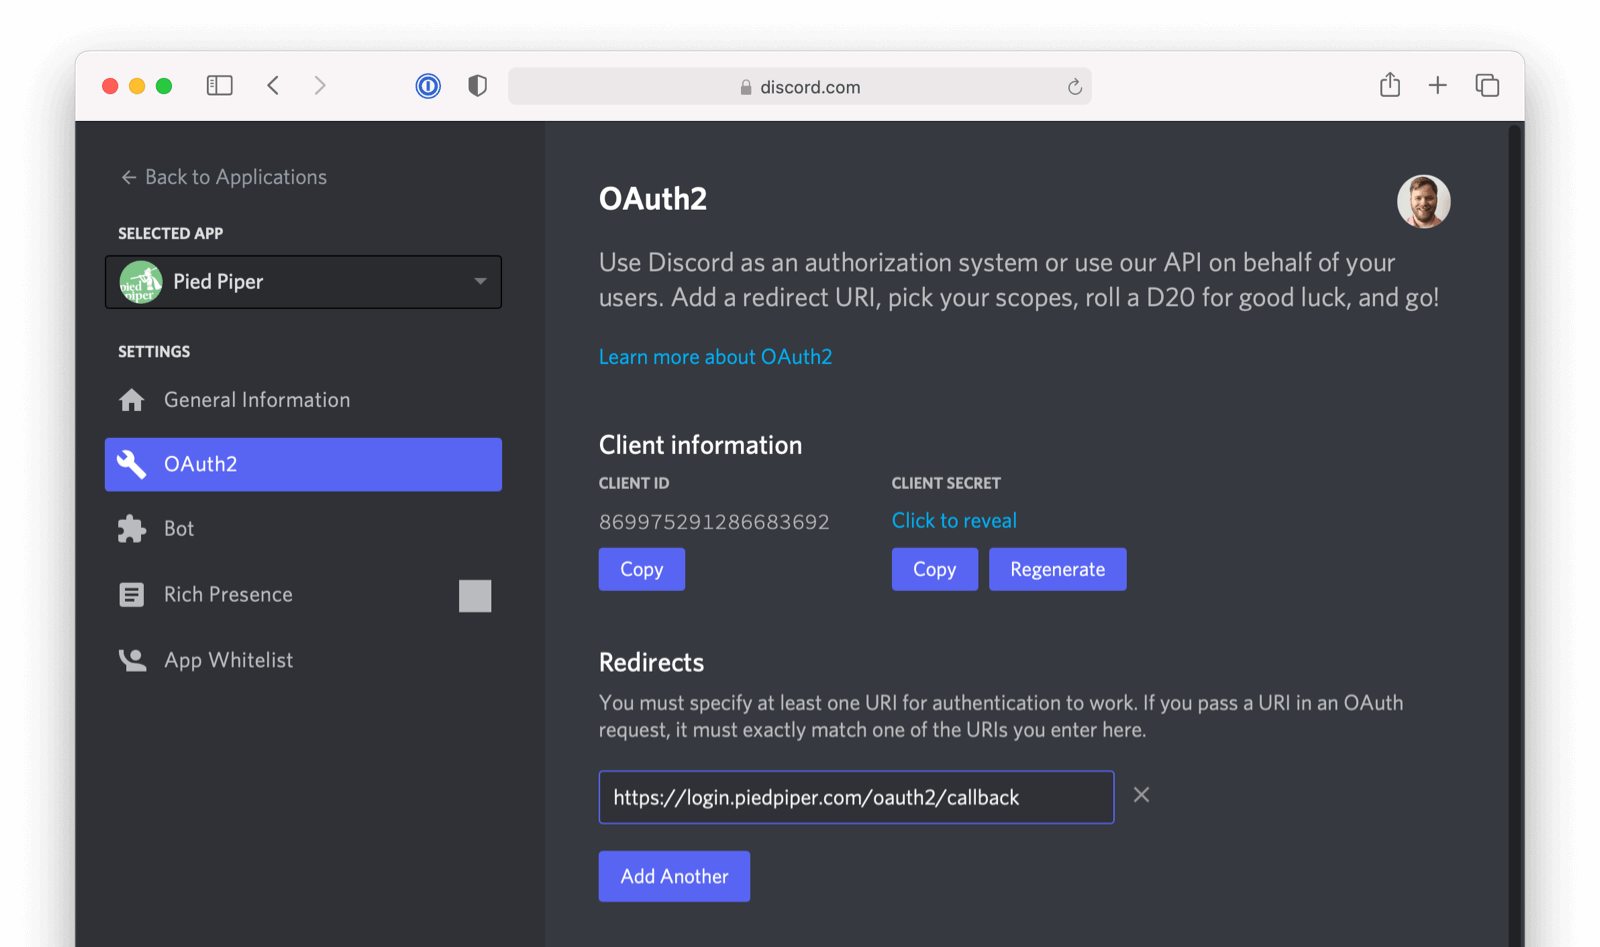
Task: Click the CLIENT ID label
Action: coord(634,483)
